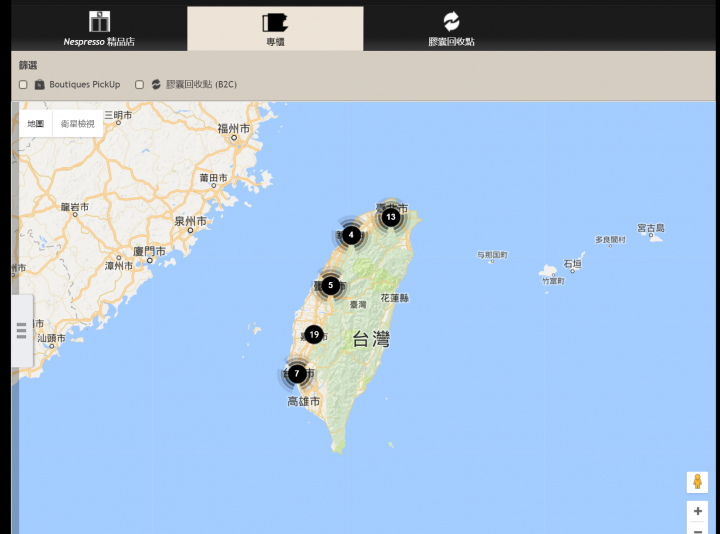Select the 專櫃 tab
The width and height of the screenshot is (720, 534).
pos(275,28)
